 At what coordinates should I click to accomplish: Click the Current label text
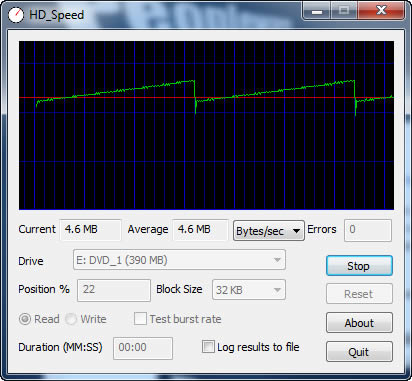pos(37,229)
